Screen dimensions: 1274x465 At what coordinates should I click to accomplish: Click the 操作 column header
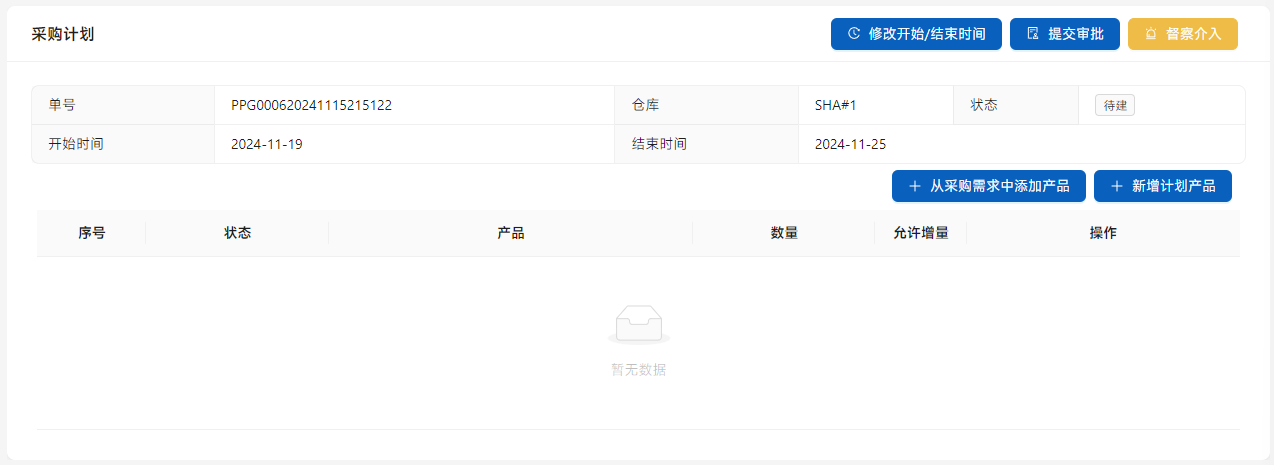1102,233
